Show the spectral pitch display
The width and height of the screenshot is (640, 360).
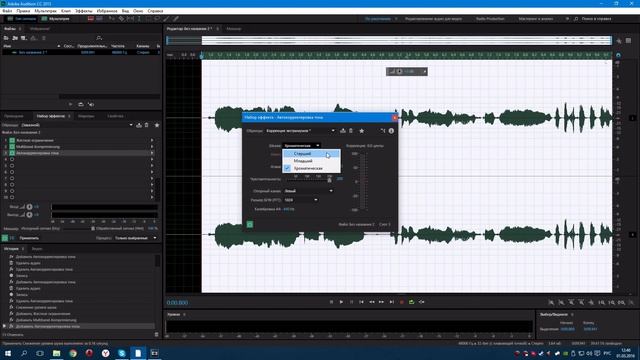click(99, 19)
